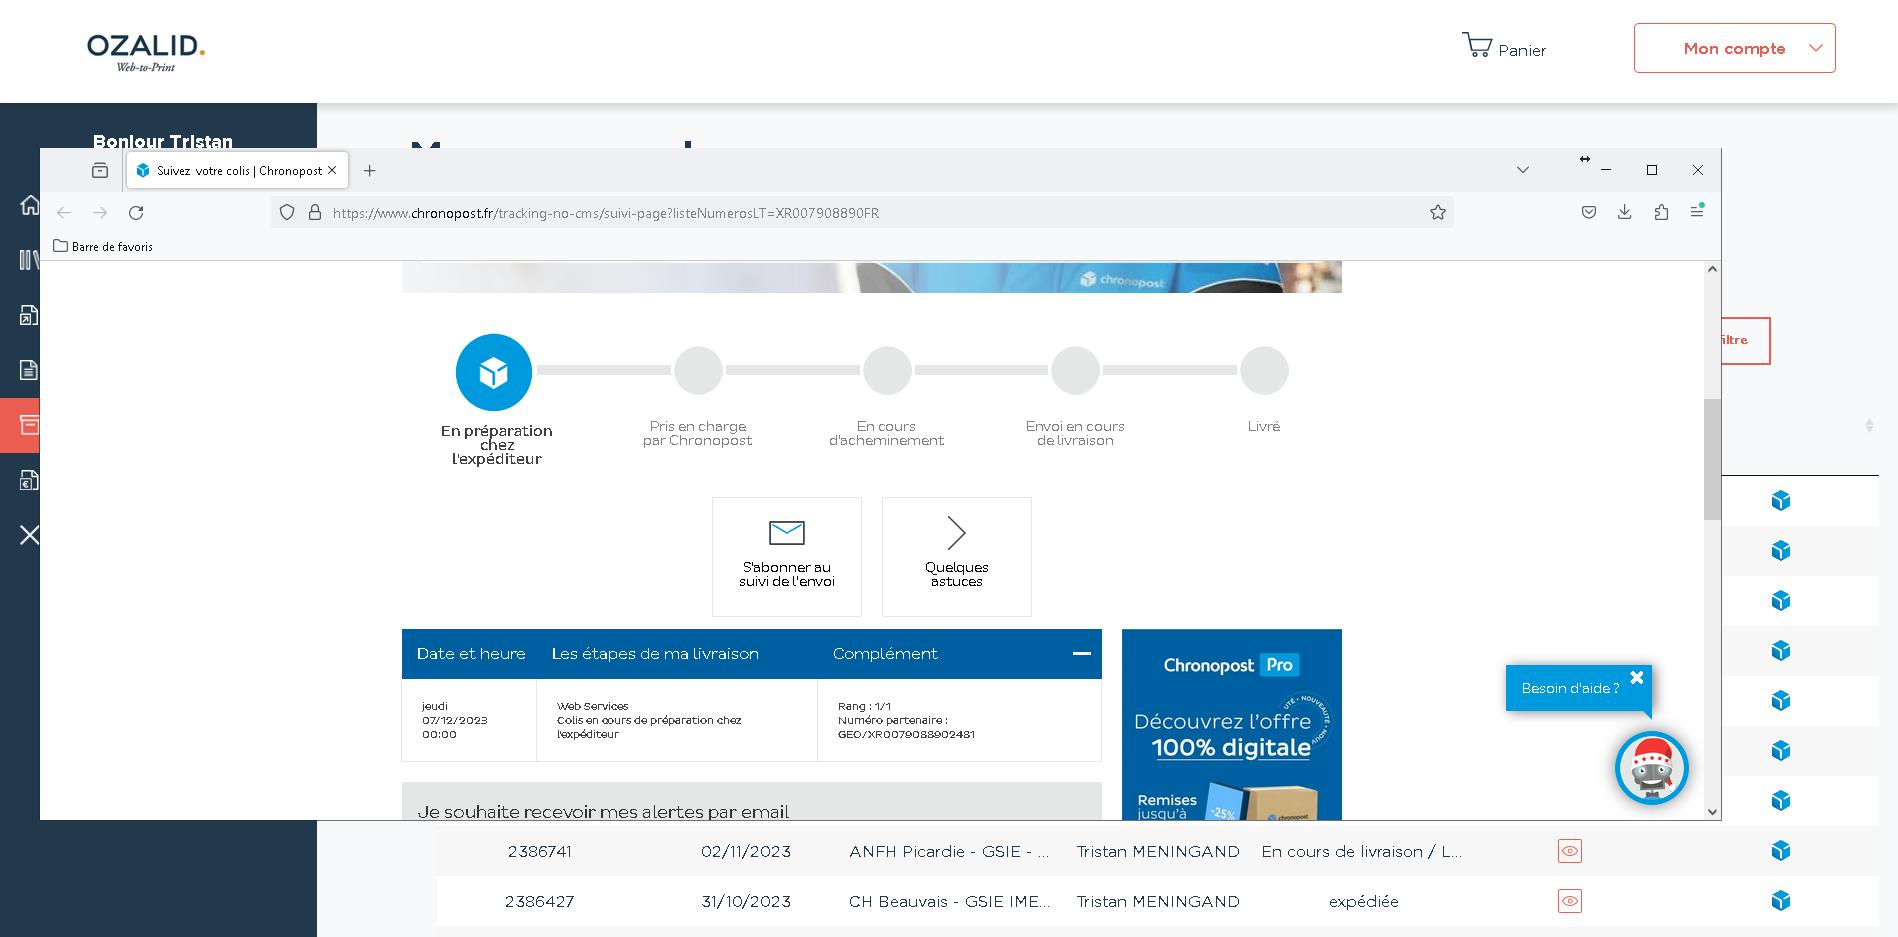Toggle eye icon for order 2386741
Viewport: 1898px width, 937px height.
click(x=1570, y=851)
